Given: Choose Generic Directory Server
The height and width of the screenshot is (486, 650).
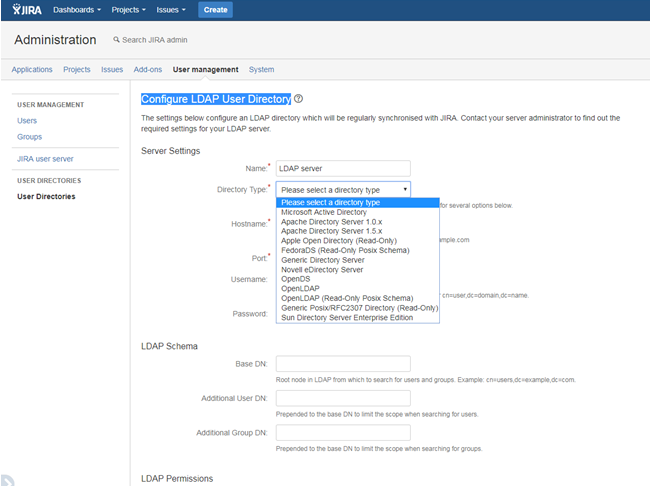Looking at the screenshot, I should coord(358,260).
